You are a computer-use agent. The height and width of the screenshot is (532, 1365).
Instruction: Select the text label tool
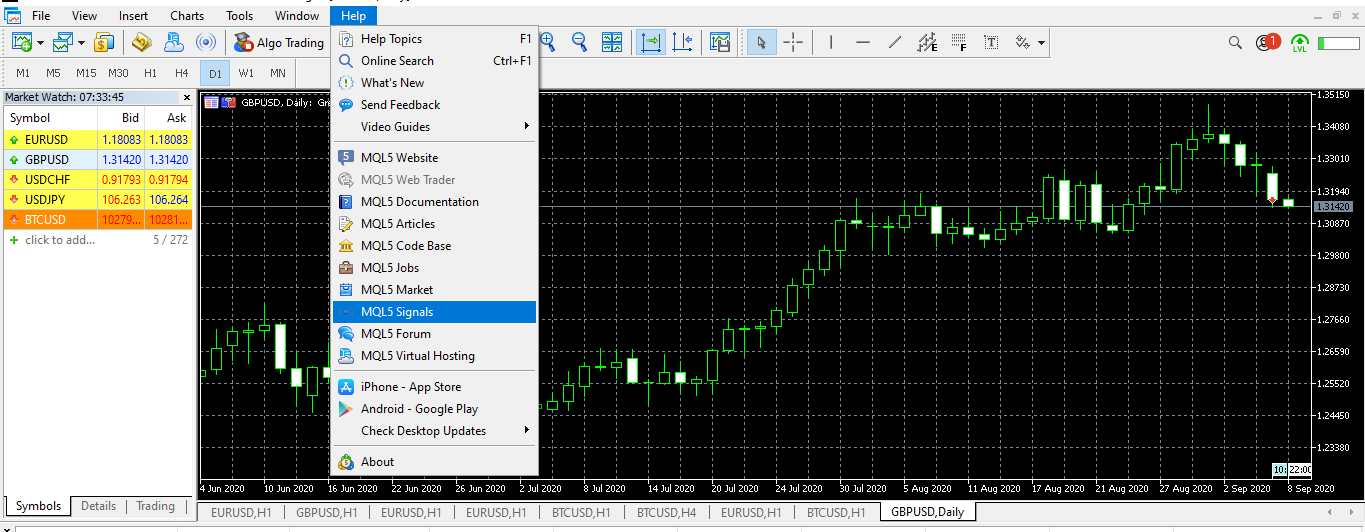(991, 42)
